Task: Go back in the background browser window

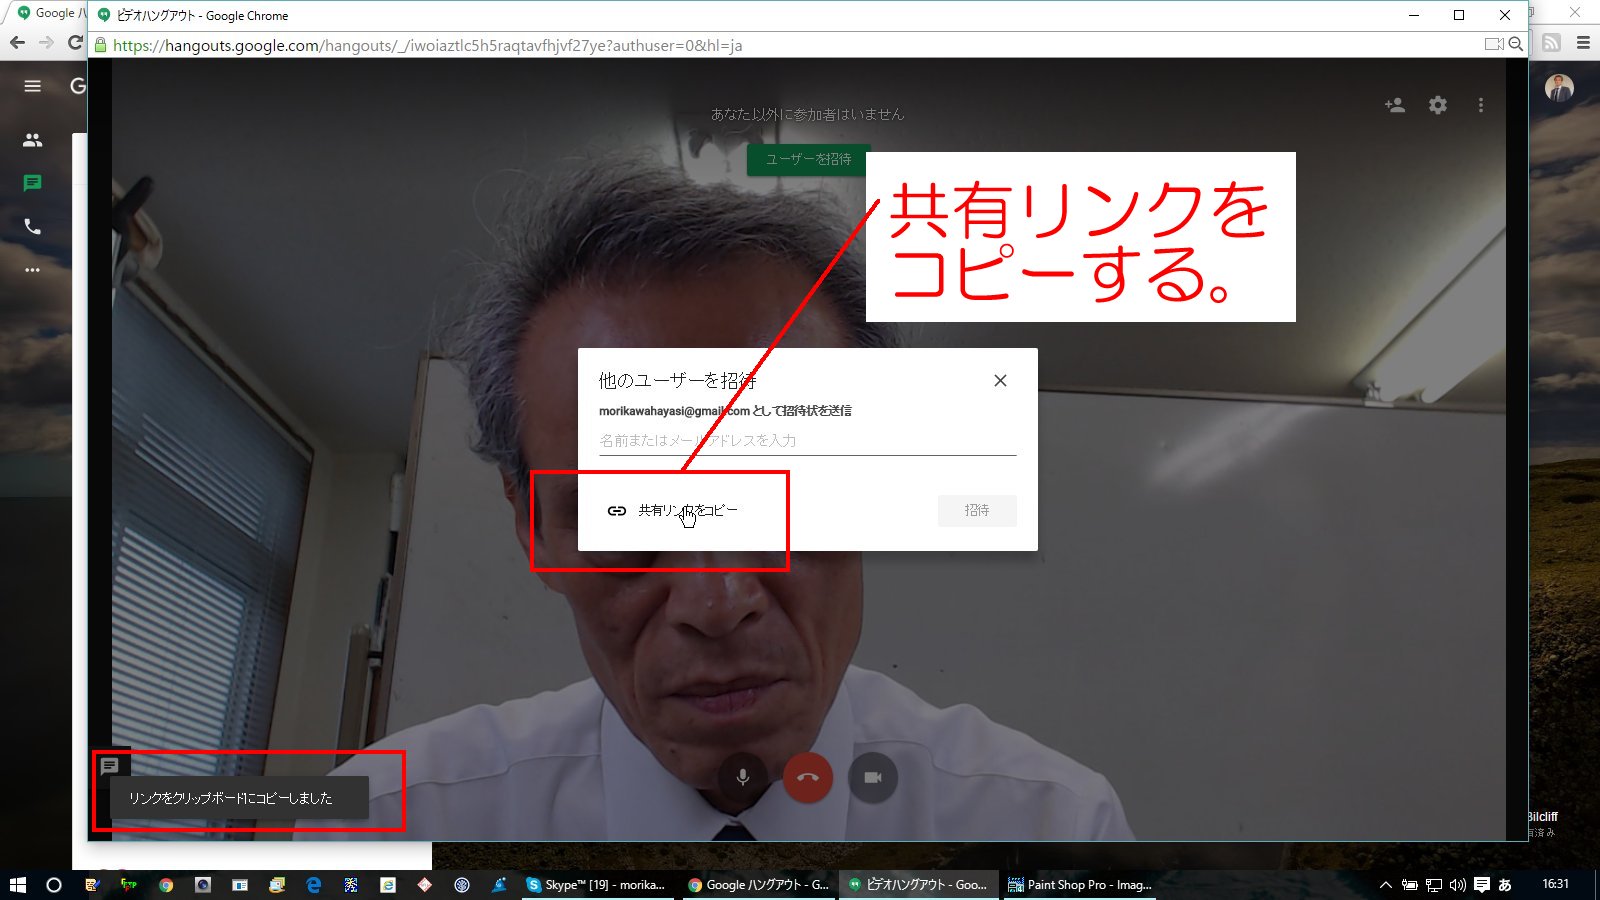Action: pos(17,42)
